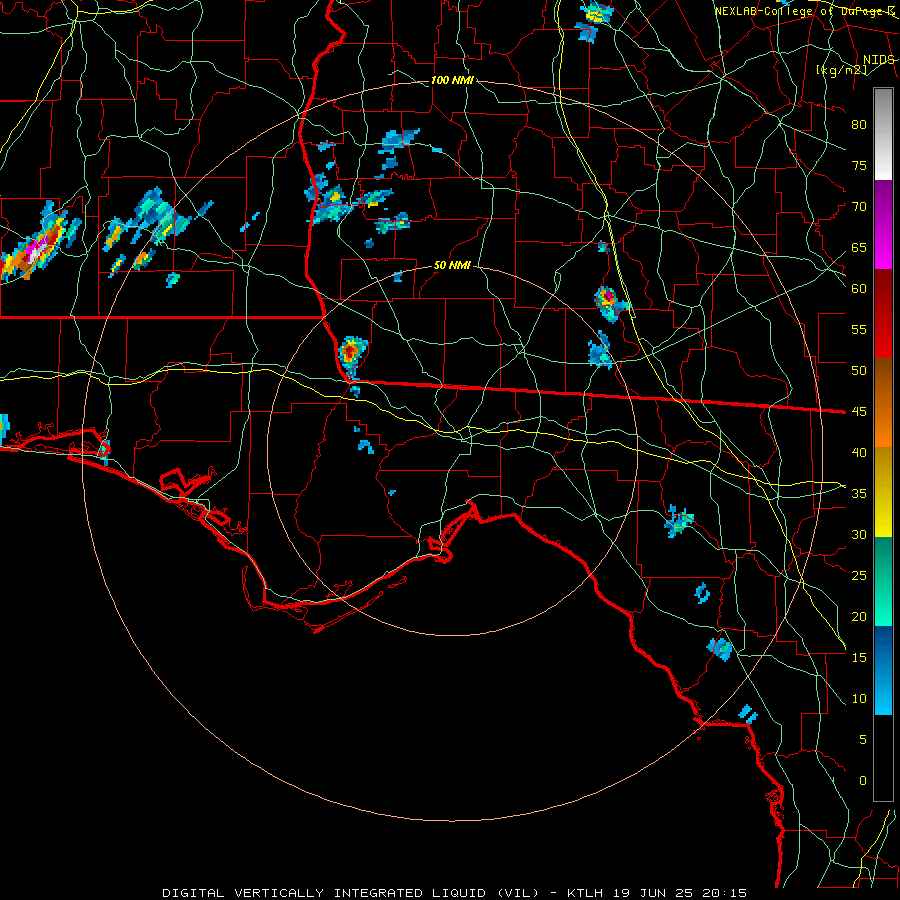Viewport: 900px width, 900px height.
Task: Click the scale value 15
Action: pos(859,658)
